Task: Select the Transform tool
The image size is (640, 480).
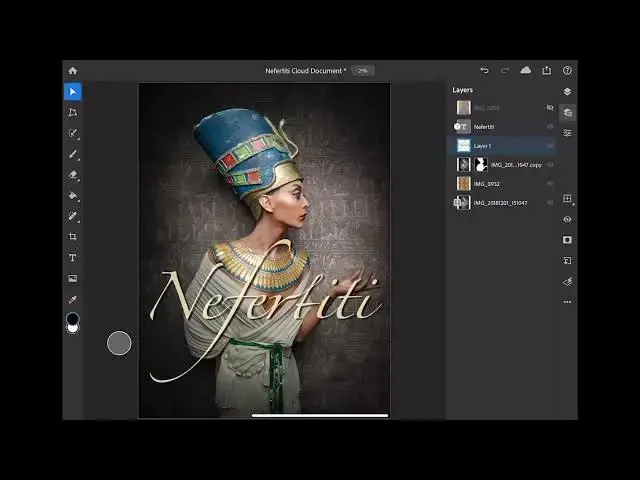Action: (x=73, y=112)
